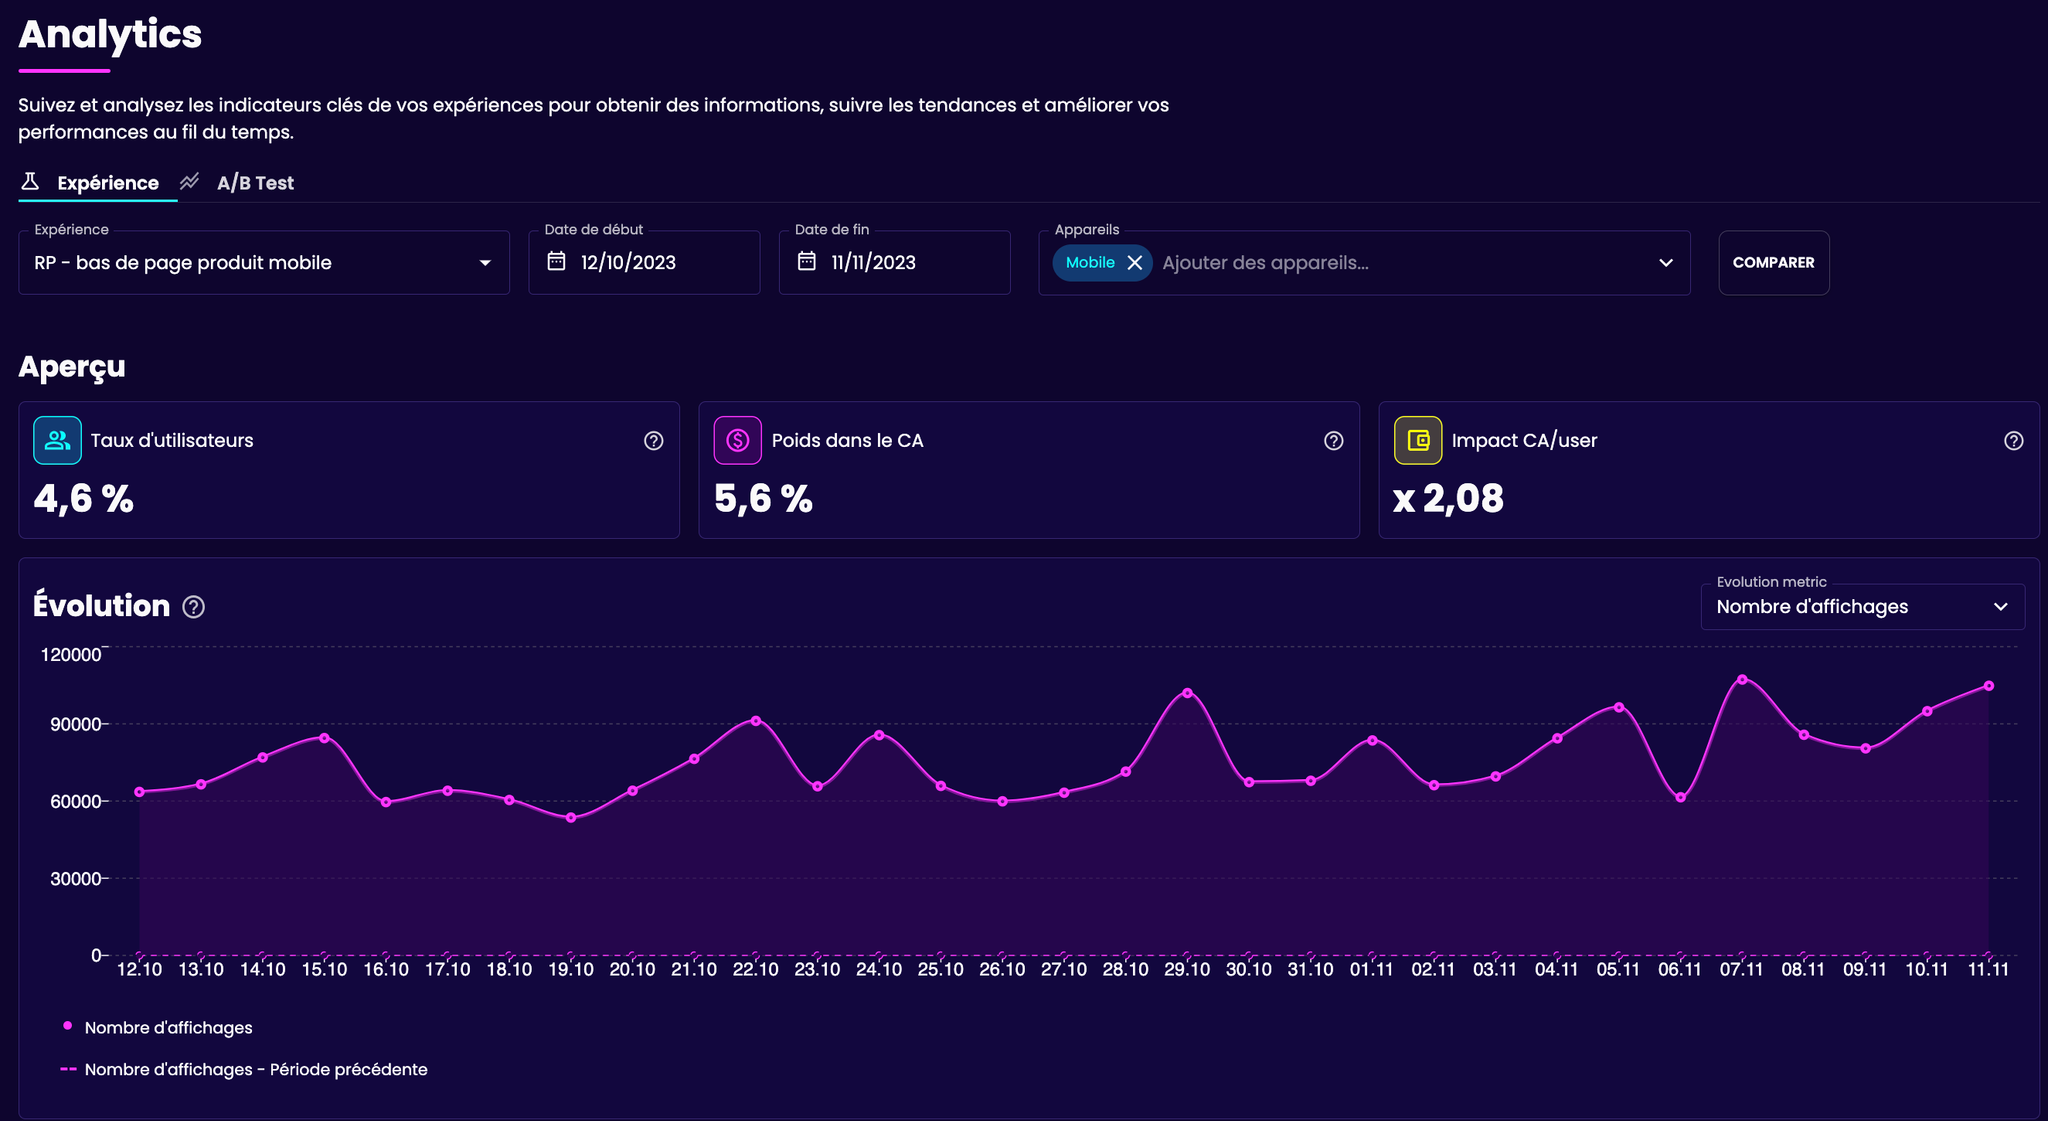The width and height of the screenshot is (2048, 1121).
Task: Open help for Impact CA/user
Action: click(x=2014, y=441)
